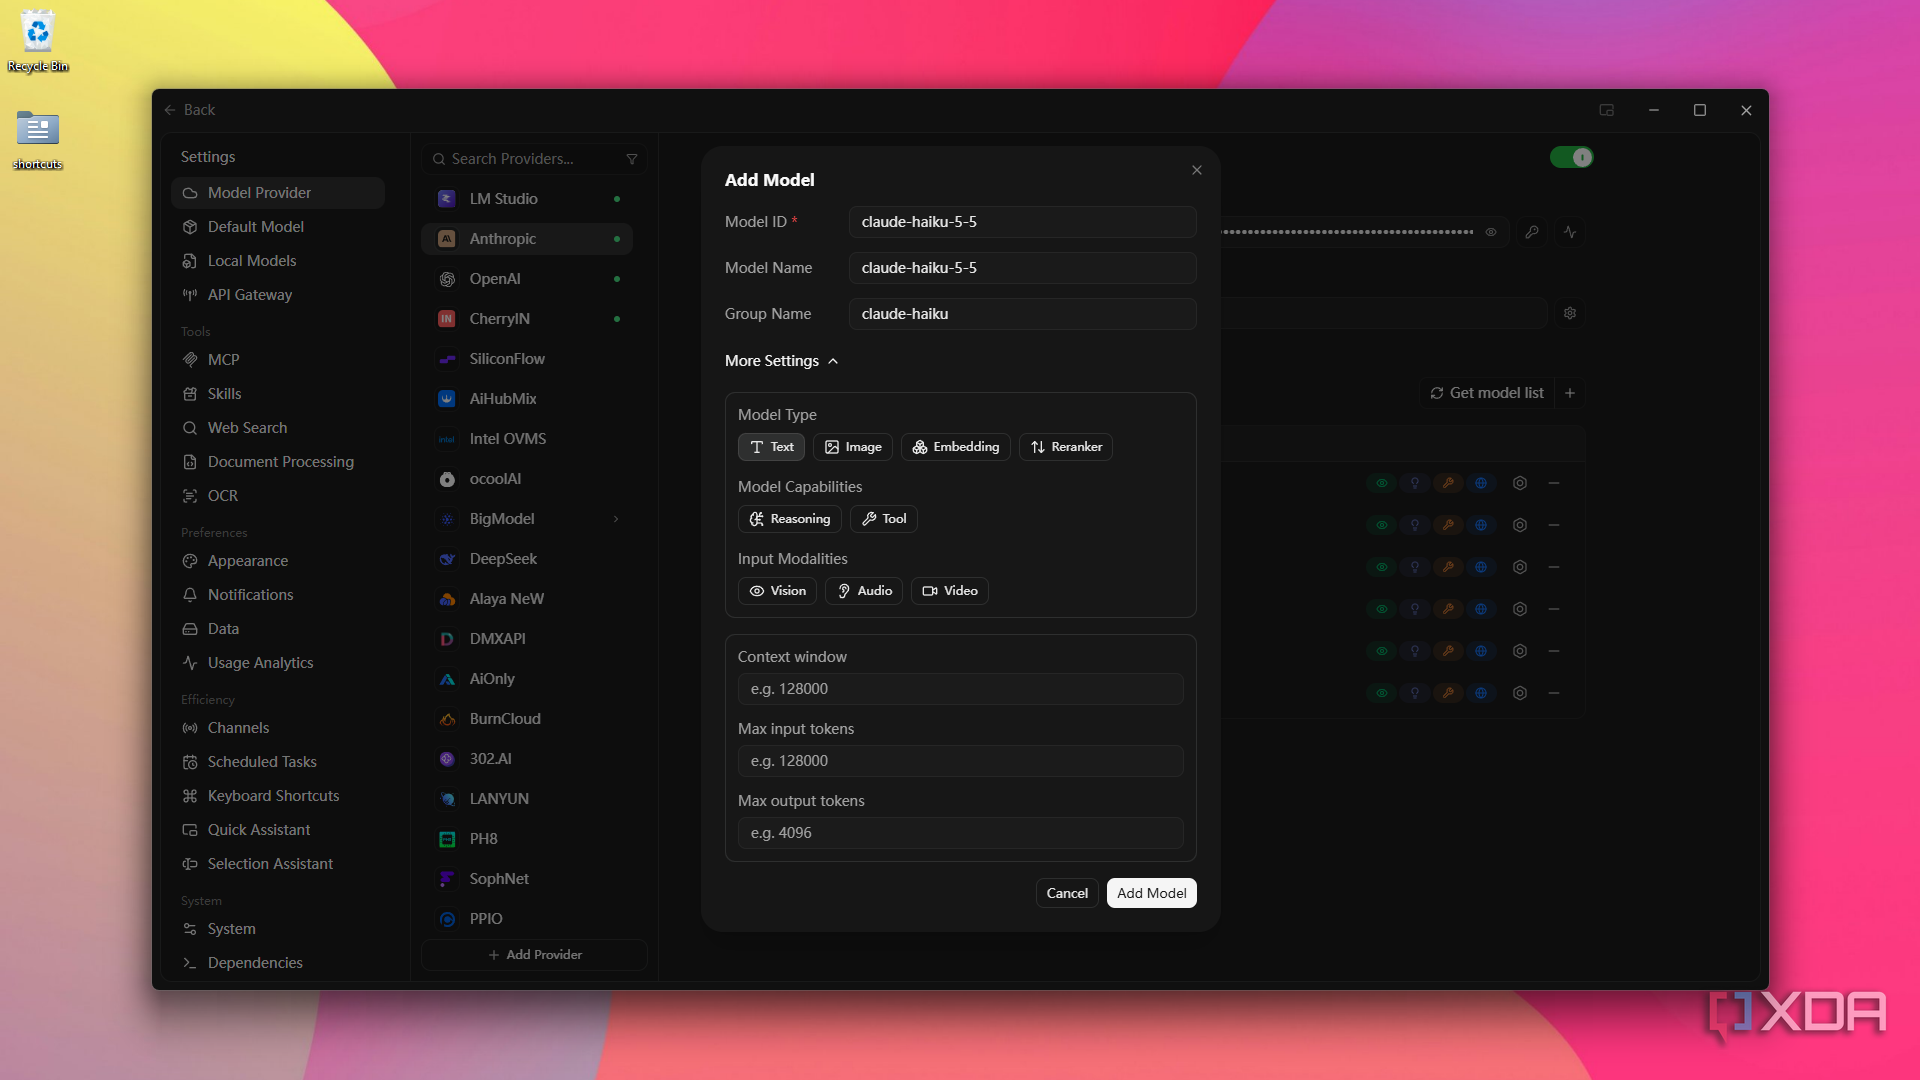The height and width of the screenshot is (1080, 1920).
Task: Open the Recycle Bin desktop icon
Action: tap(38, 41)
